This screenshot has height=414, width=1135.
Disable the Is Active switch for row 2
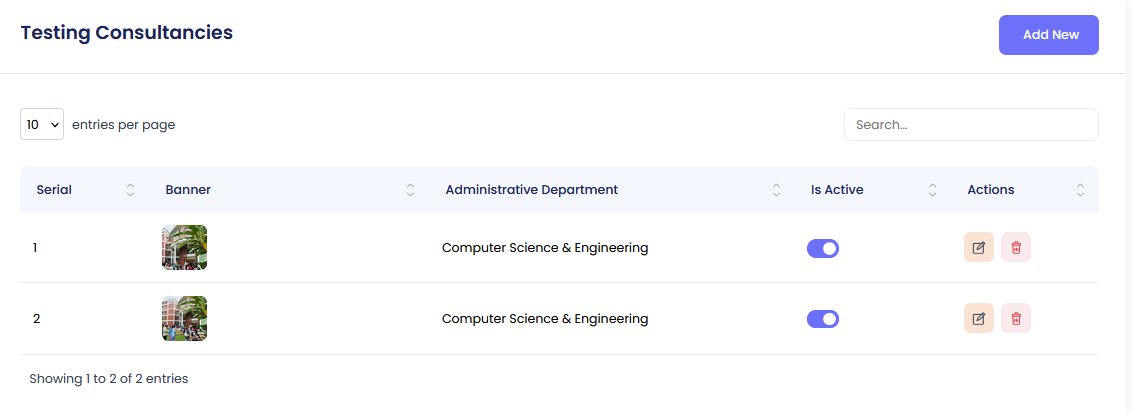[x=822, y=319]
